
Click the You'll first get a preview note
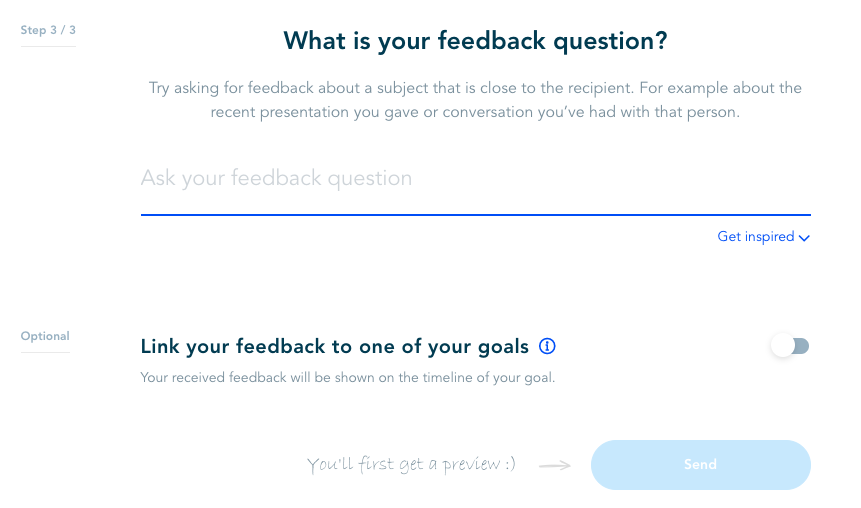411,465
